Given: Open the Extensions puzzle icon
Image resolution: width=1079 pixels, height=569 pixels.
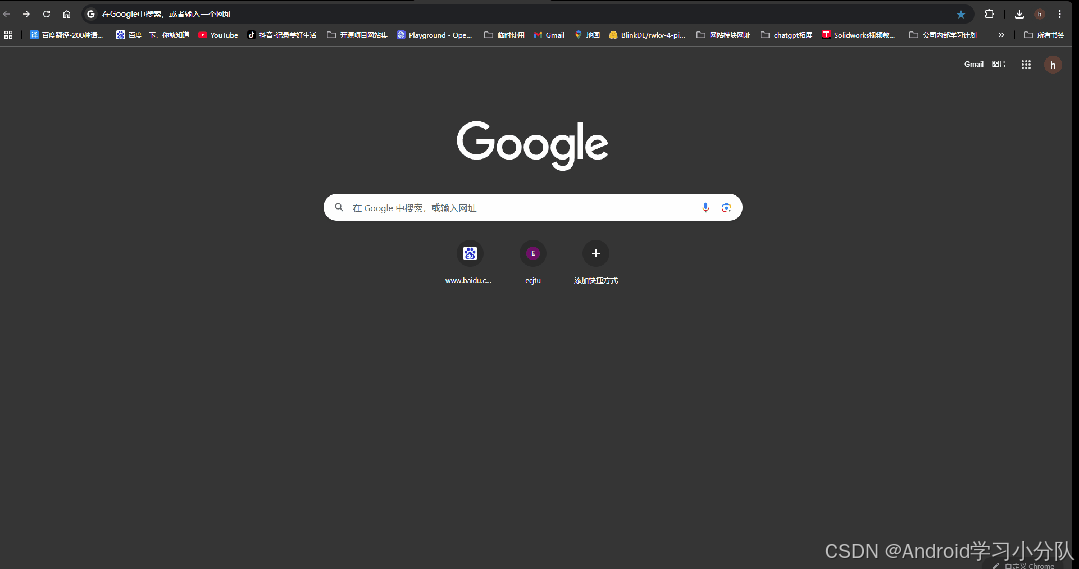Looking at the screenshot, I should [989, 14].
